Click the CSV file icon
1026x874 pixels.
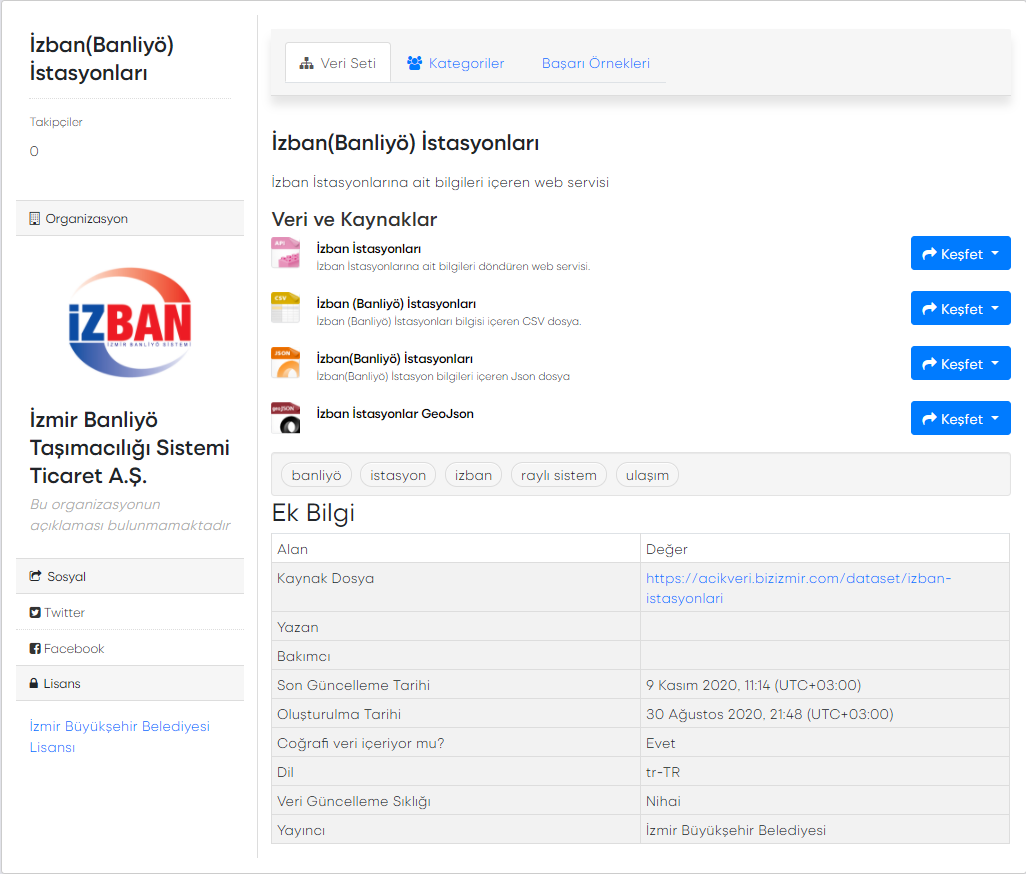point(285,308)
